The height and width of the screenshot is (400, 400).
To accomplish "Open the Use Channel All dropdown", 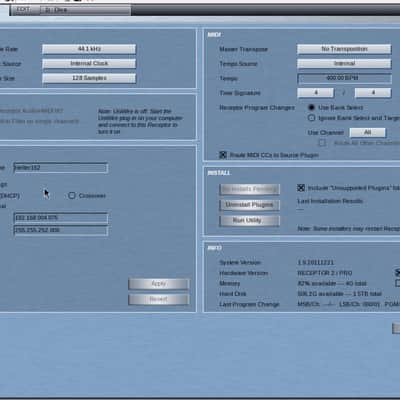I will pyautogui.click(x=367, y=133).
